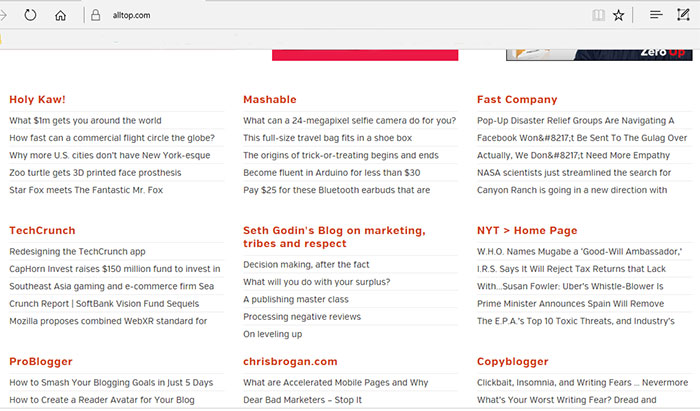Add page to favorites star icon
Image resolution: width=700 pixels, height=411 pixels.
tap(618, 16)
